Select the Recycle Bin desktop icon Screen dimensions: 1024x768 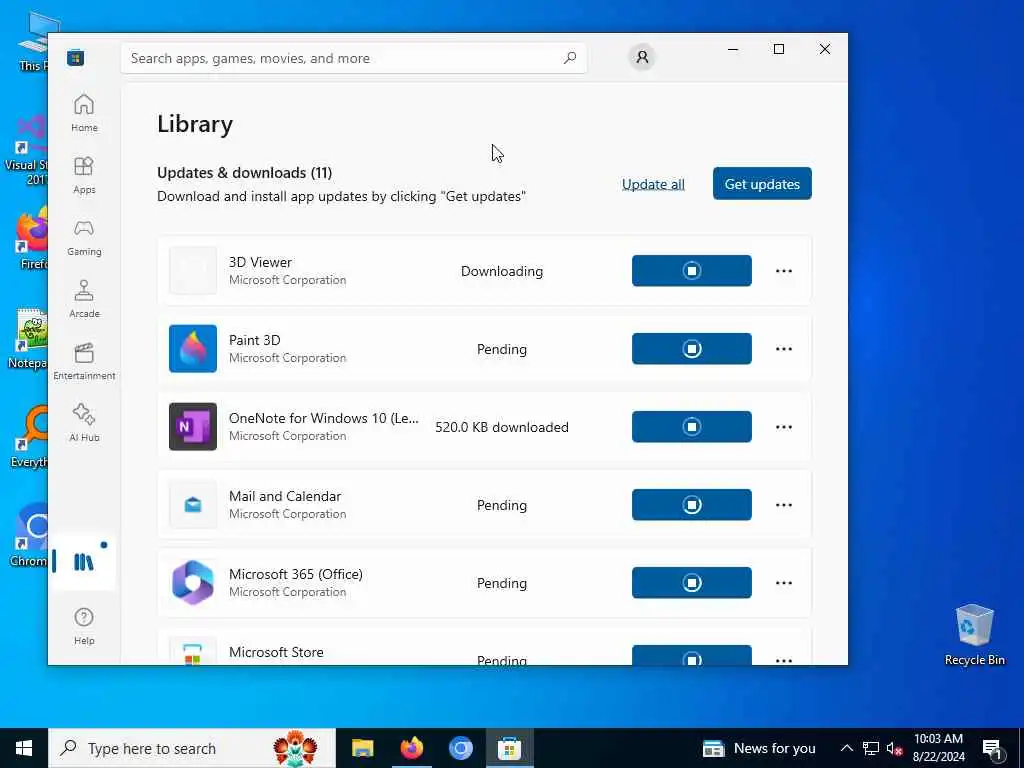(974, 635)
